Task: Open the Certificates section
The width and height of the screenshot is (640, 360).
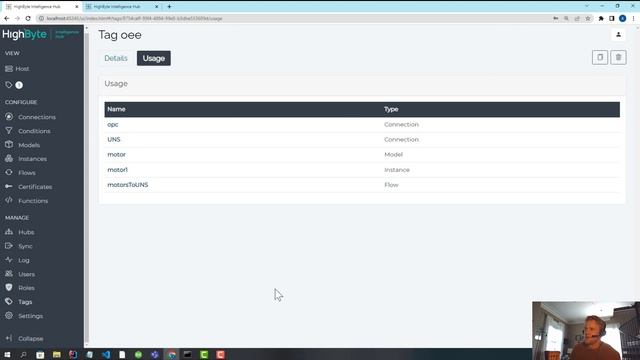Action: point(29,187)
